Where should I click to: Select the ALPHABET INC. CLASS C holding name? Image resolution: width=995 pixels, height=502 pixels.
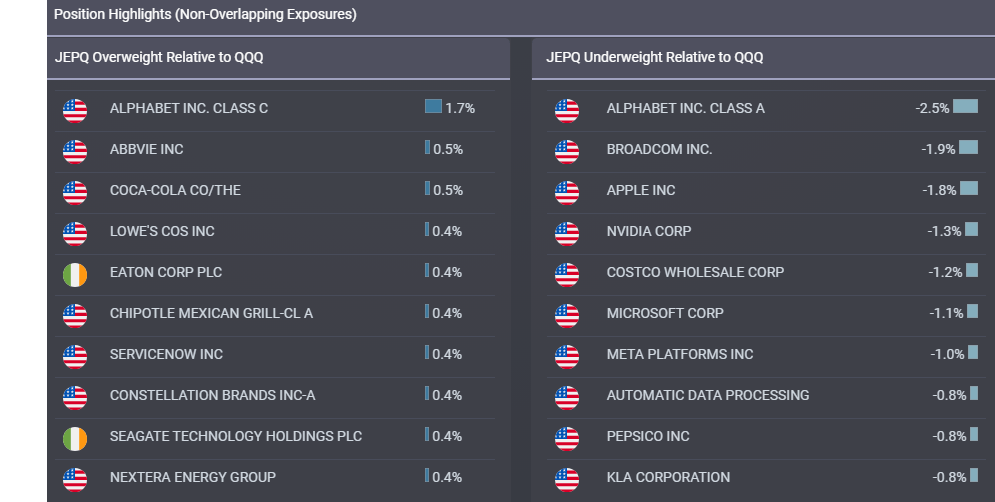[188, 109]
